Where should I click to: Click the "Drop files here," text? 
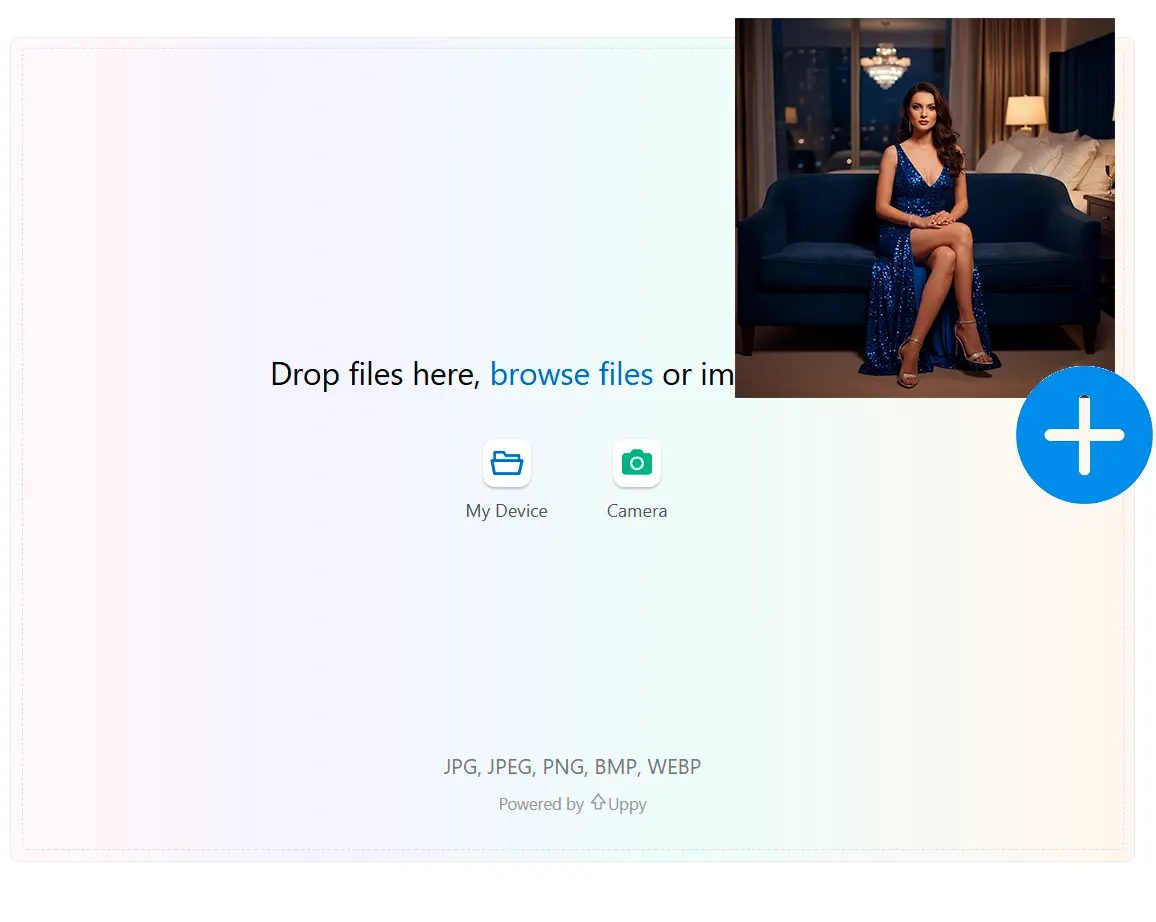click(x=376, y=374)
